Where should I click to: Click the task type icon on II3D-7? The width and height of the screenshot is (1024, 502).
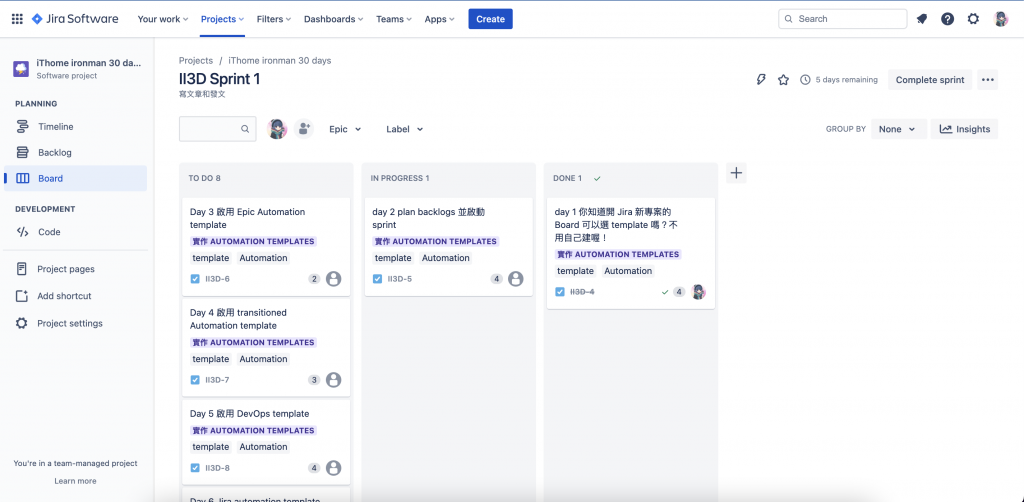coord(195,380)
